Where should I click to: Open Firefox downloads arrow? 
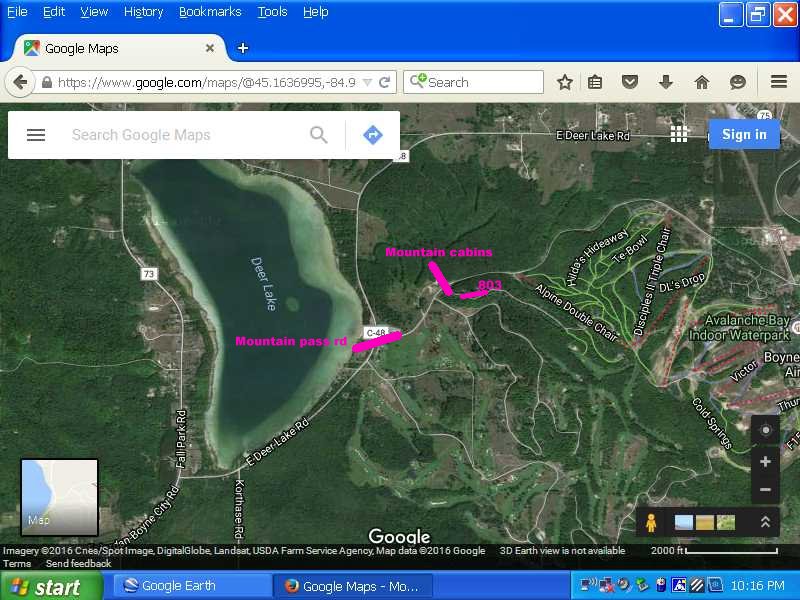coord(665,82)
